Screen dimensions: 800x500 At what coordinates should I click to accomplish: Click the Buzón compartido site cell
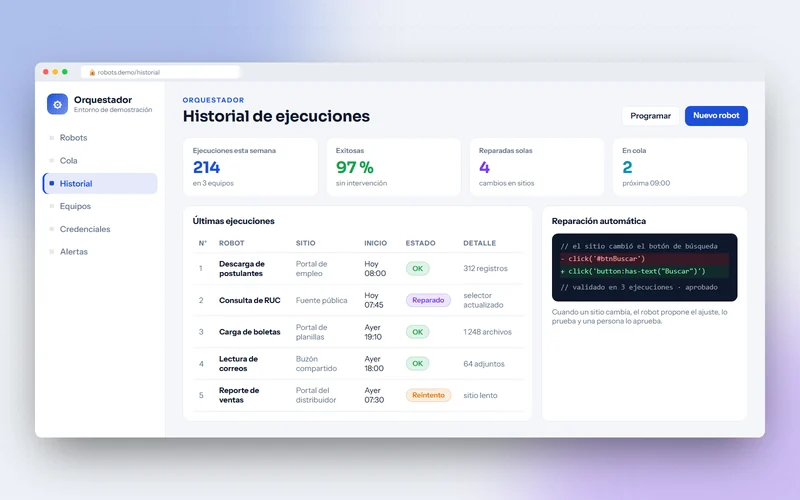pyautogui.click(x=316, y=364)
